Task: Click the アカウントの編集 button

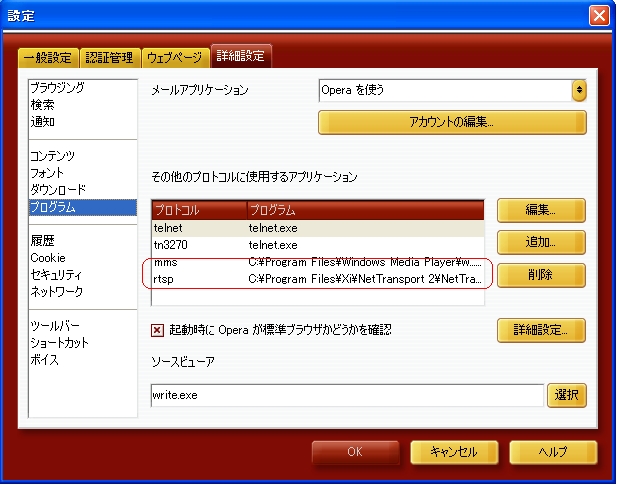Action: pos(452,122)
